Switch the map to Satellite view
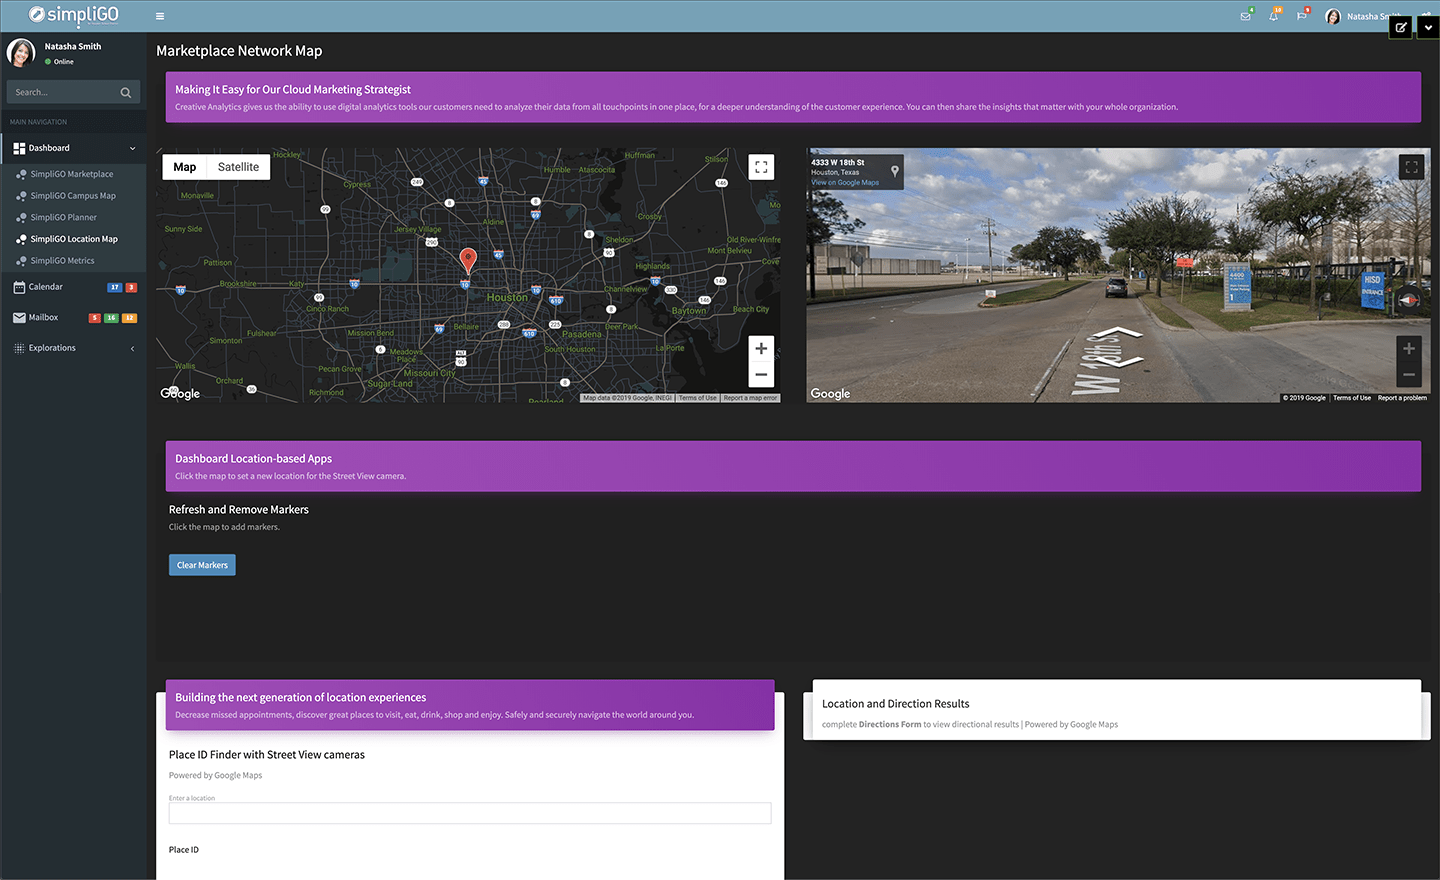The image size is (1440, 880). coord(238,167)
